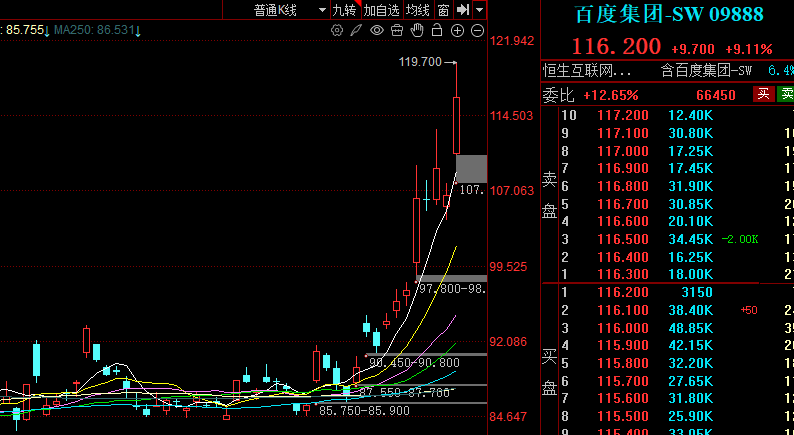Click the zoom out minus icon
This screenshot has width=794, height=435.
477,31
